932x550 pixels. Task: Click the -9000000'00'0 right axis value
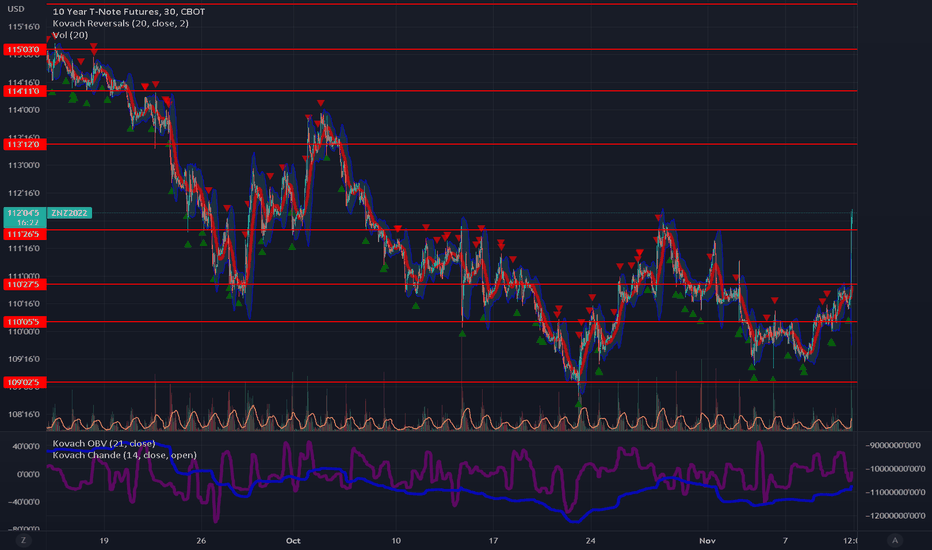coord(893,445)
